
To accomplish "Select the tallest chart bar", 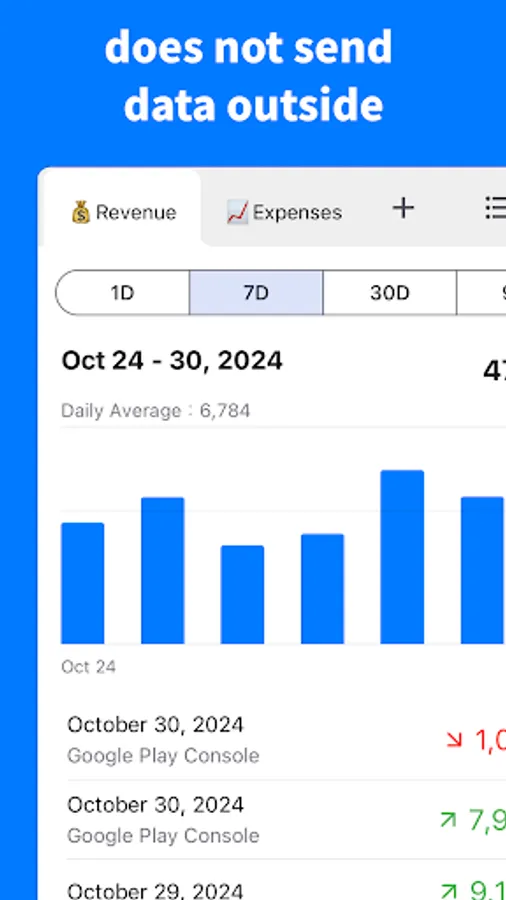I will pos(402,557).
